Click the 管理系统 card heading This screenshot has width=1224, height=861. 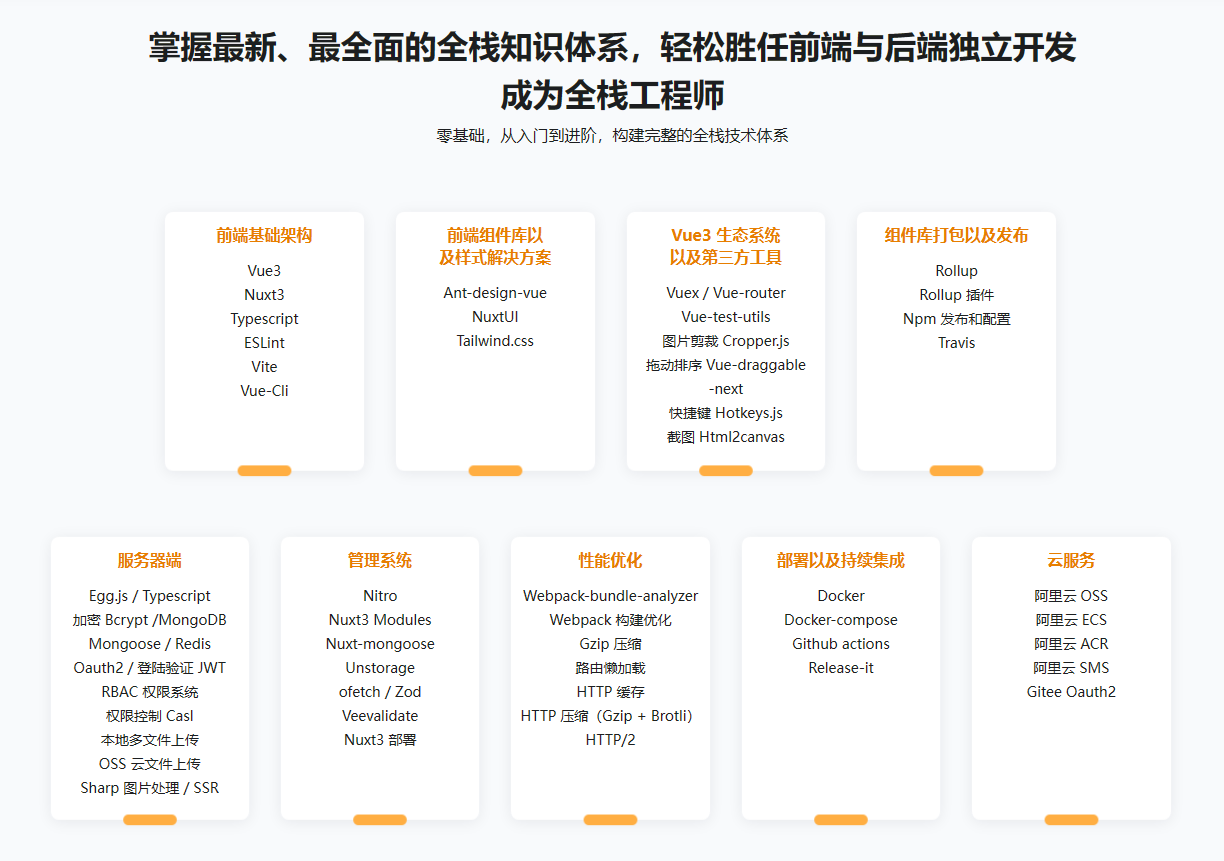point(380,561)
